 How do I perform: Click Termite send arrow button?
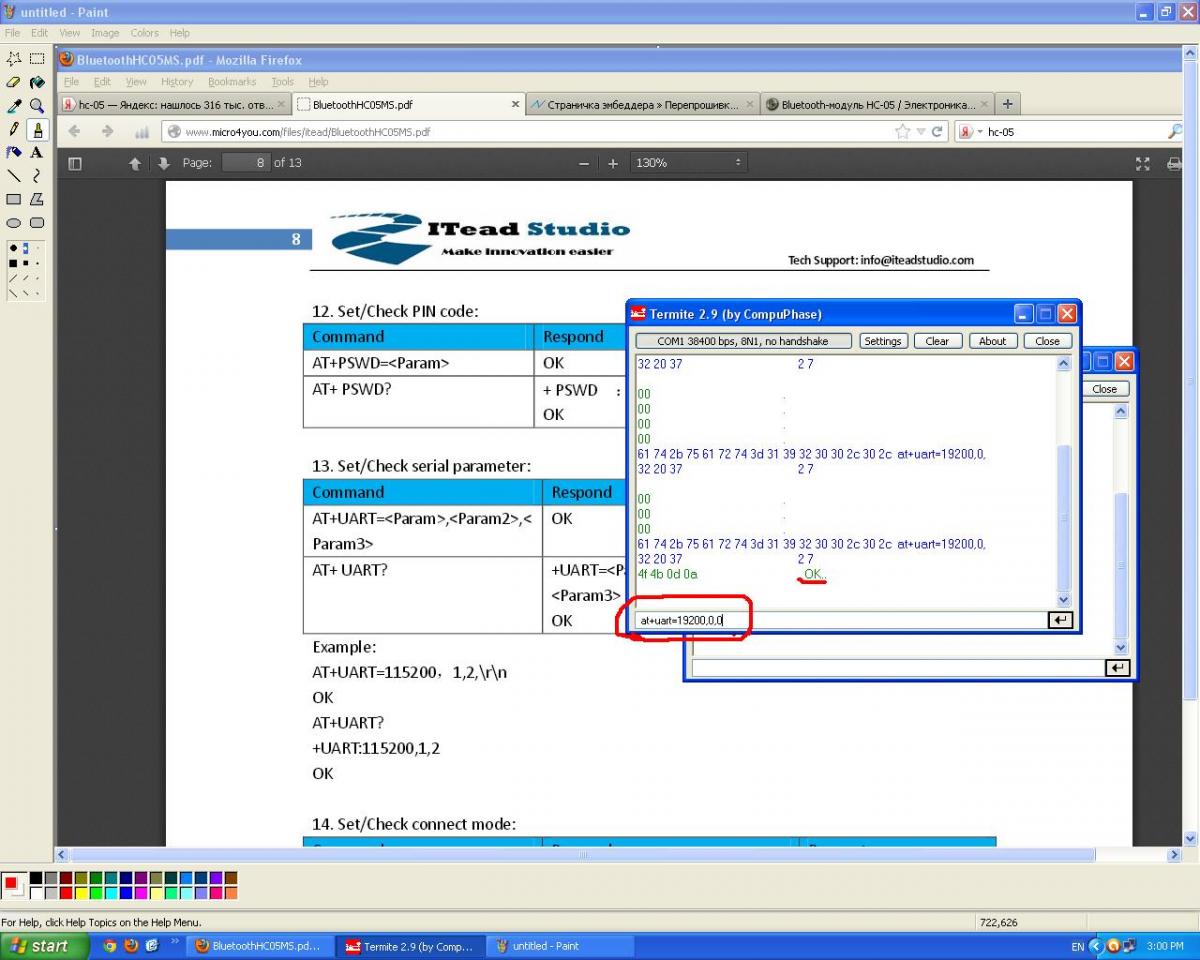tap(1060, 620)
